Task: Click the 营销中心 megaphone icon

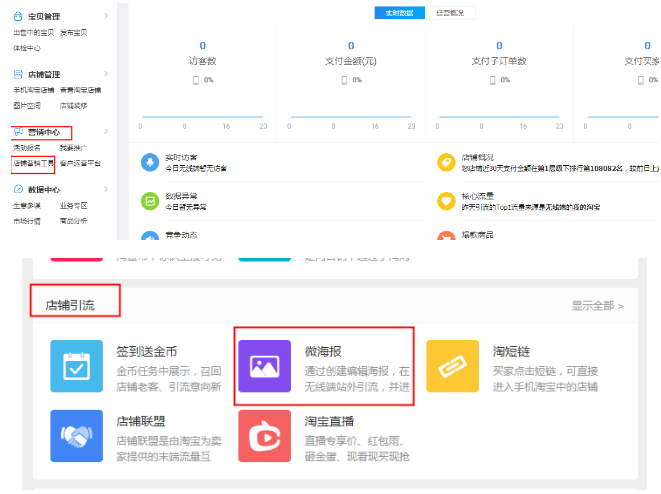Action: tap(18, 132)
